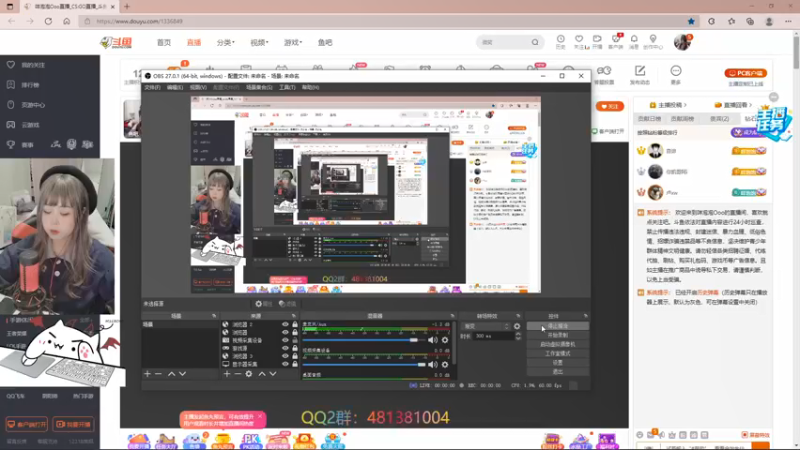Viewport: 800px width, 450px height.
Task: Toggle lock on video capture device source
Action: tap(295, 340)
